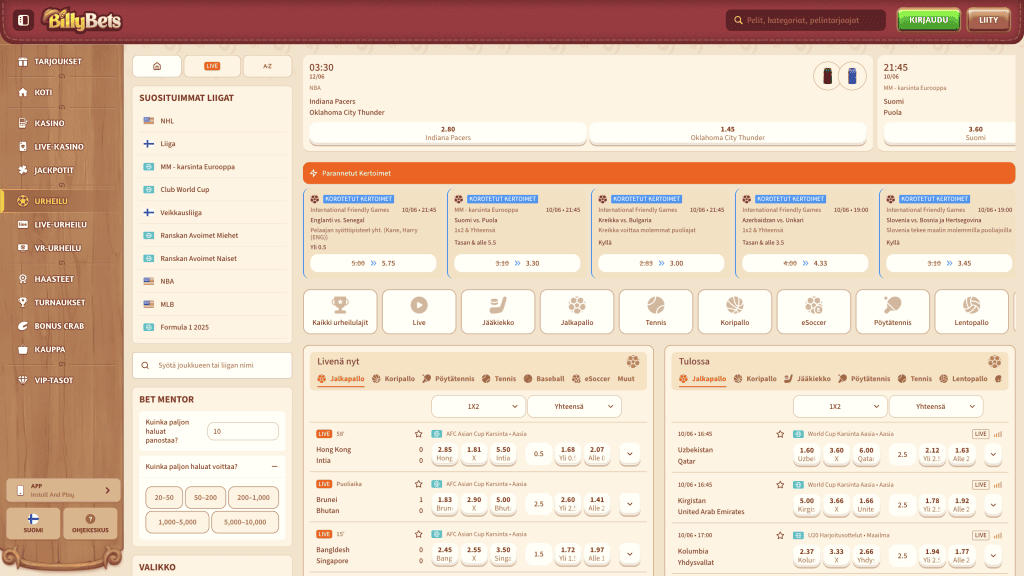1024x576 pixels.
Task: Switch to A-Z tab in sports panel
Action: click(x=267, y=66)
